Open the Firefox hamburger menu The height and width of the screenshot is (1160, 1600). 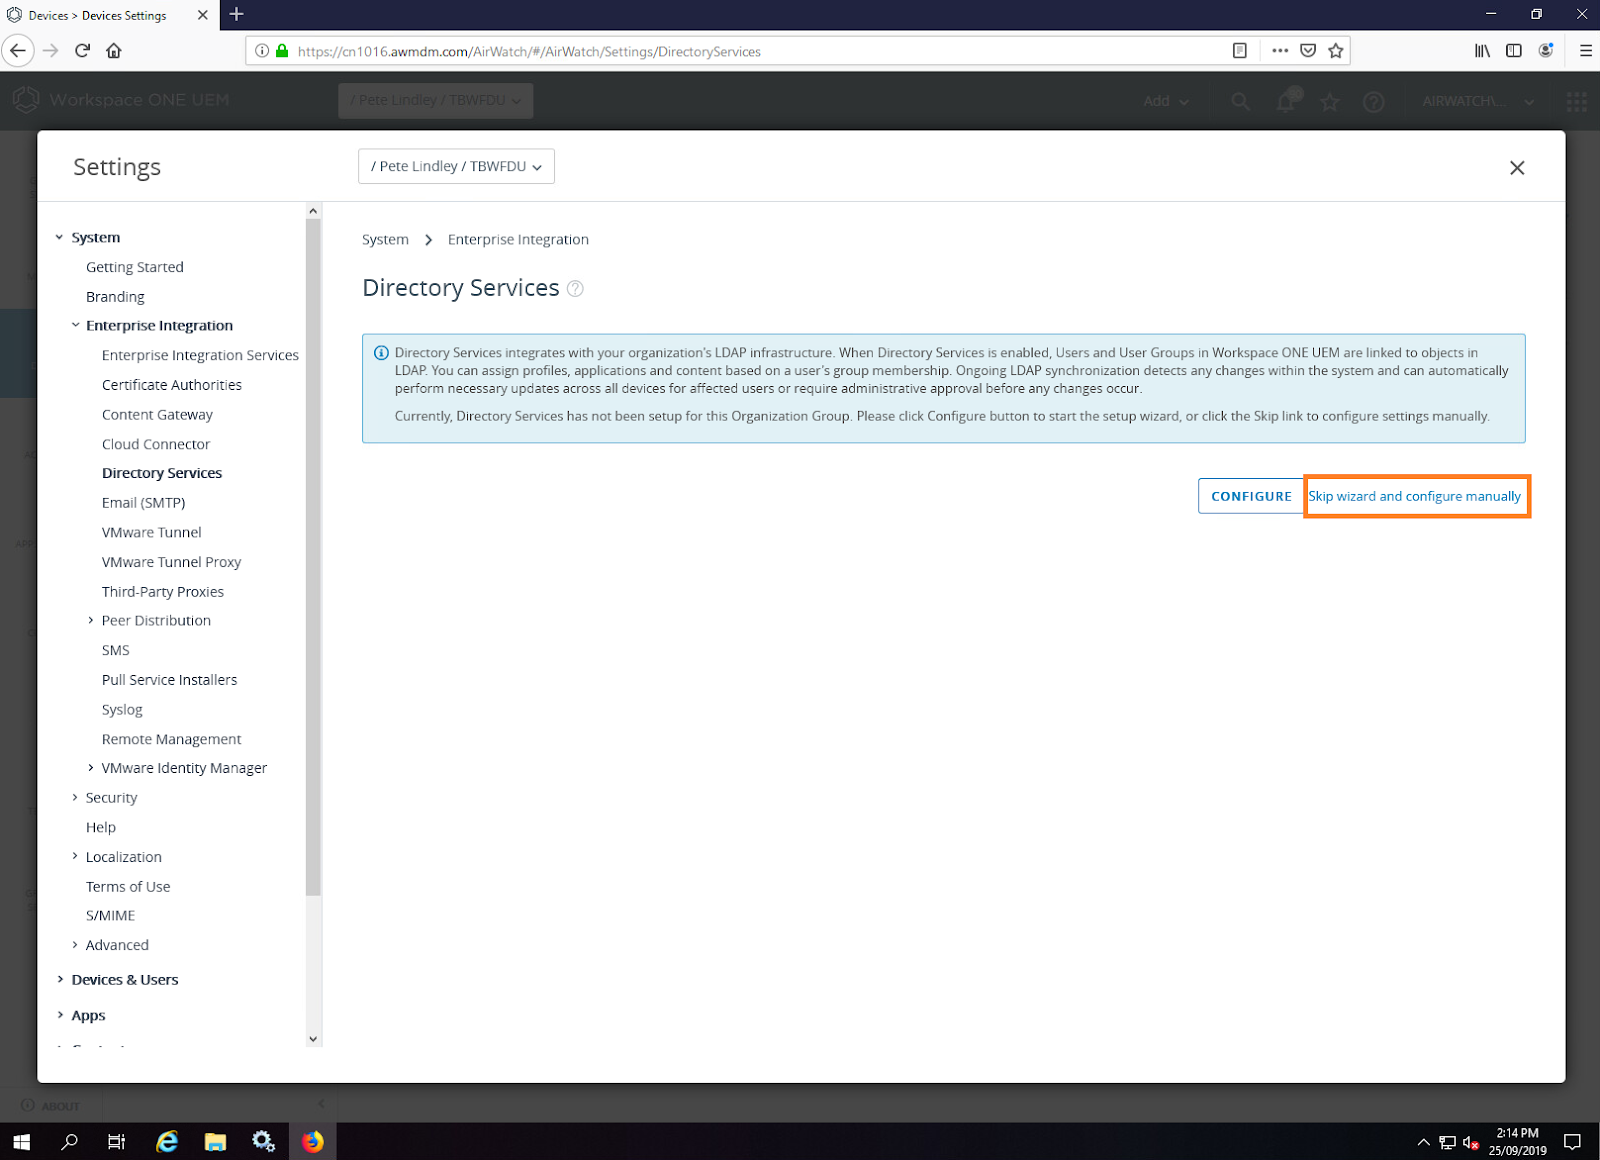[1586, 51]
